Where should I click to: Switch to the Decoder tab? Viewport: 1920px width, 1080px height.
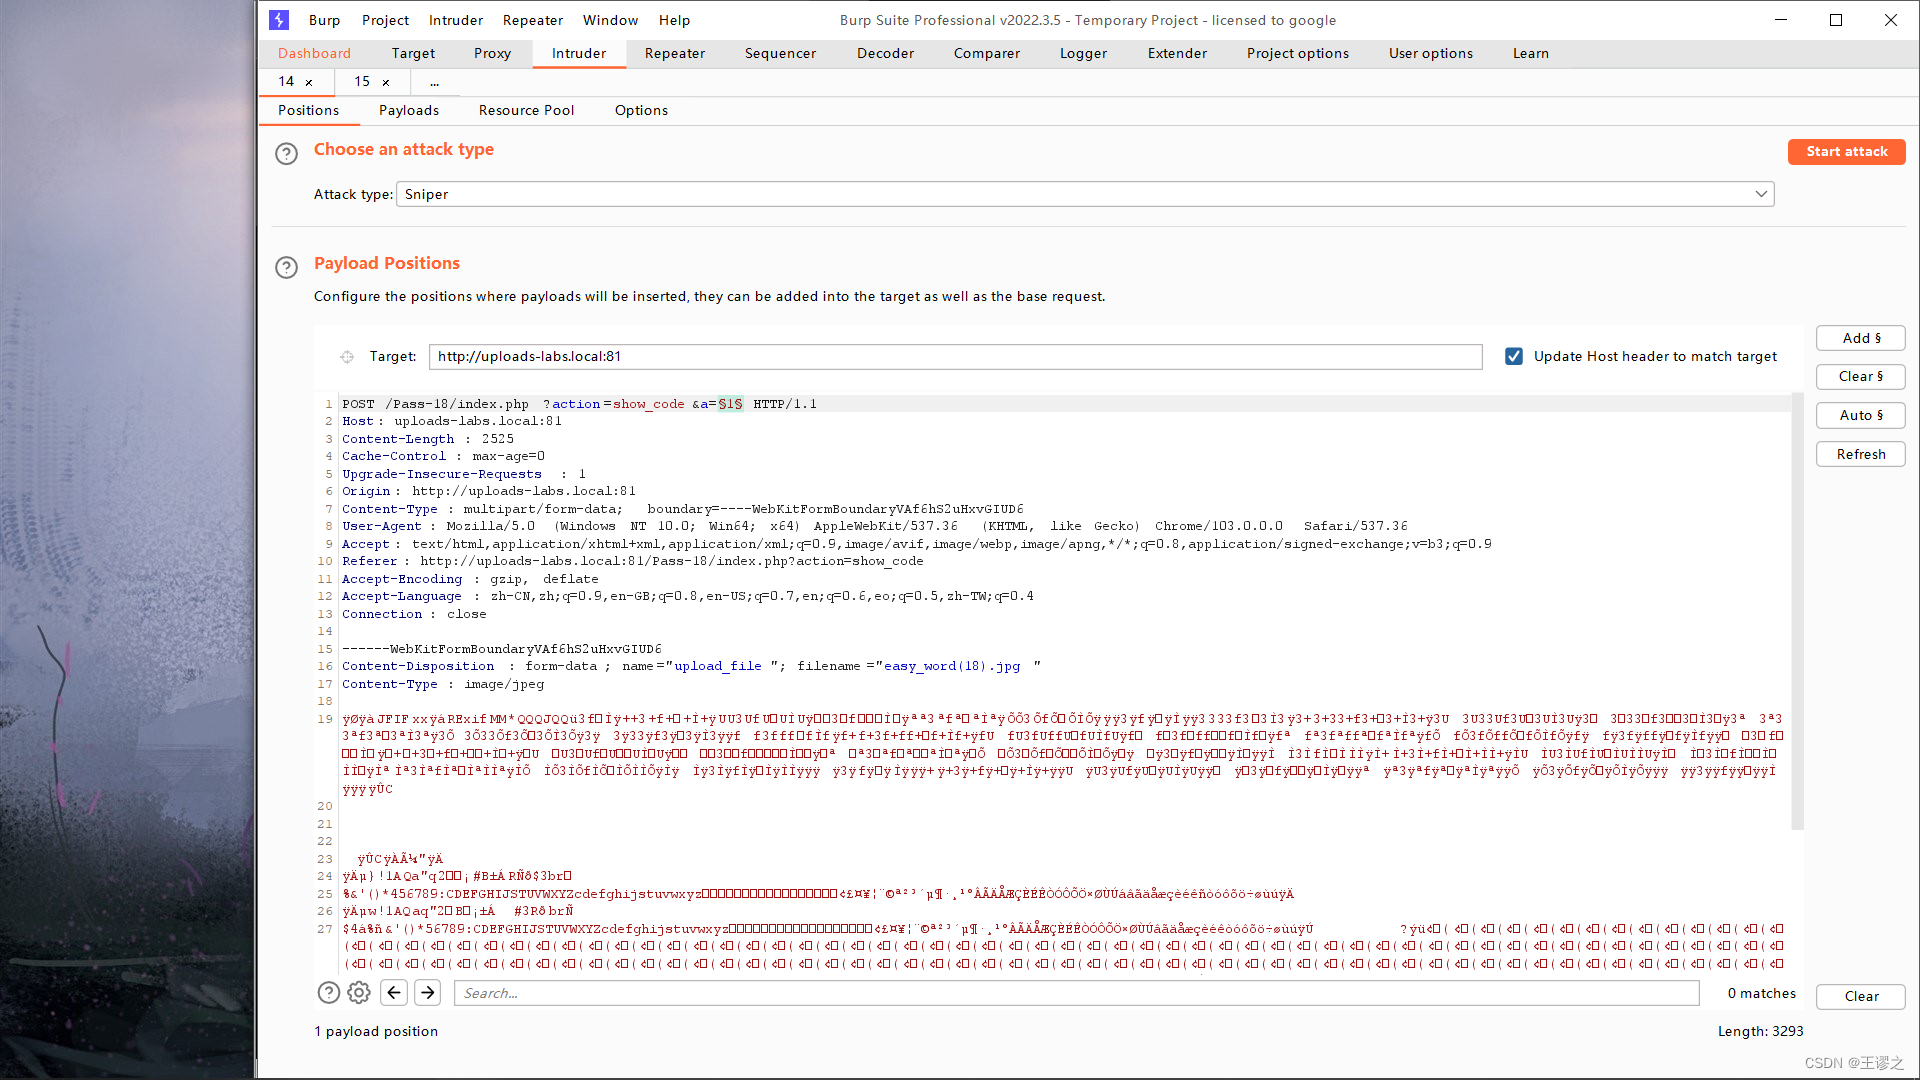(x=885, y=54)
